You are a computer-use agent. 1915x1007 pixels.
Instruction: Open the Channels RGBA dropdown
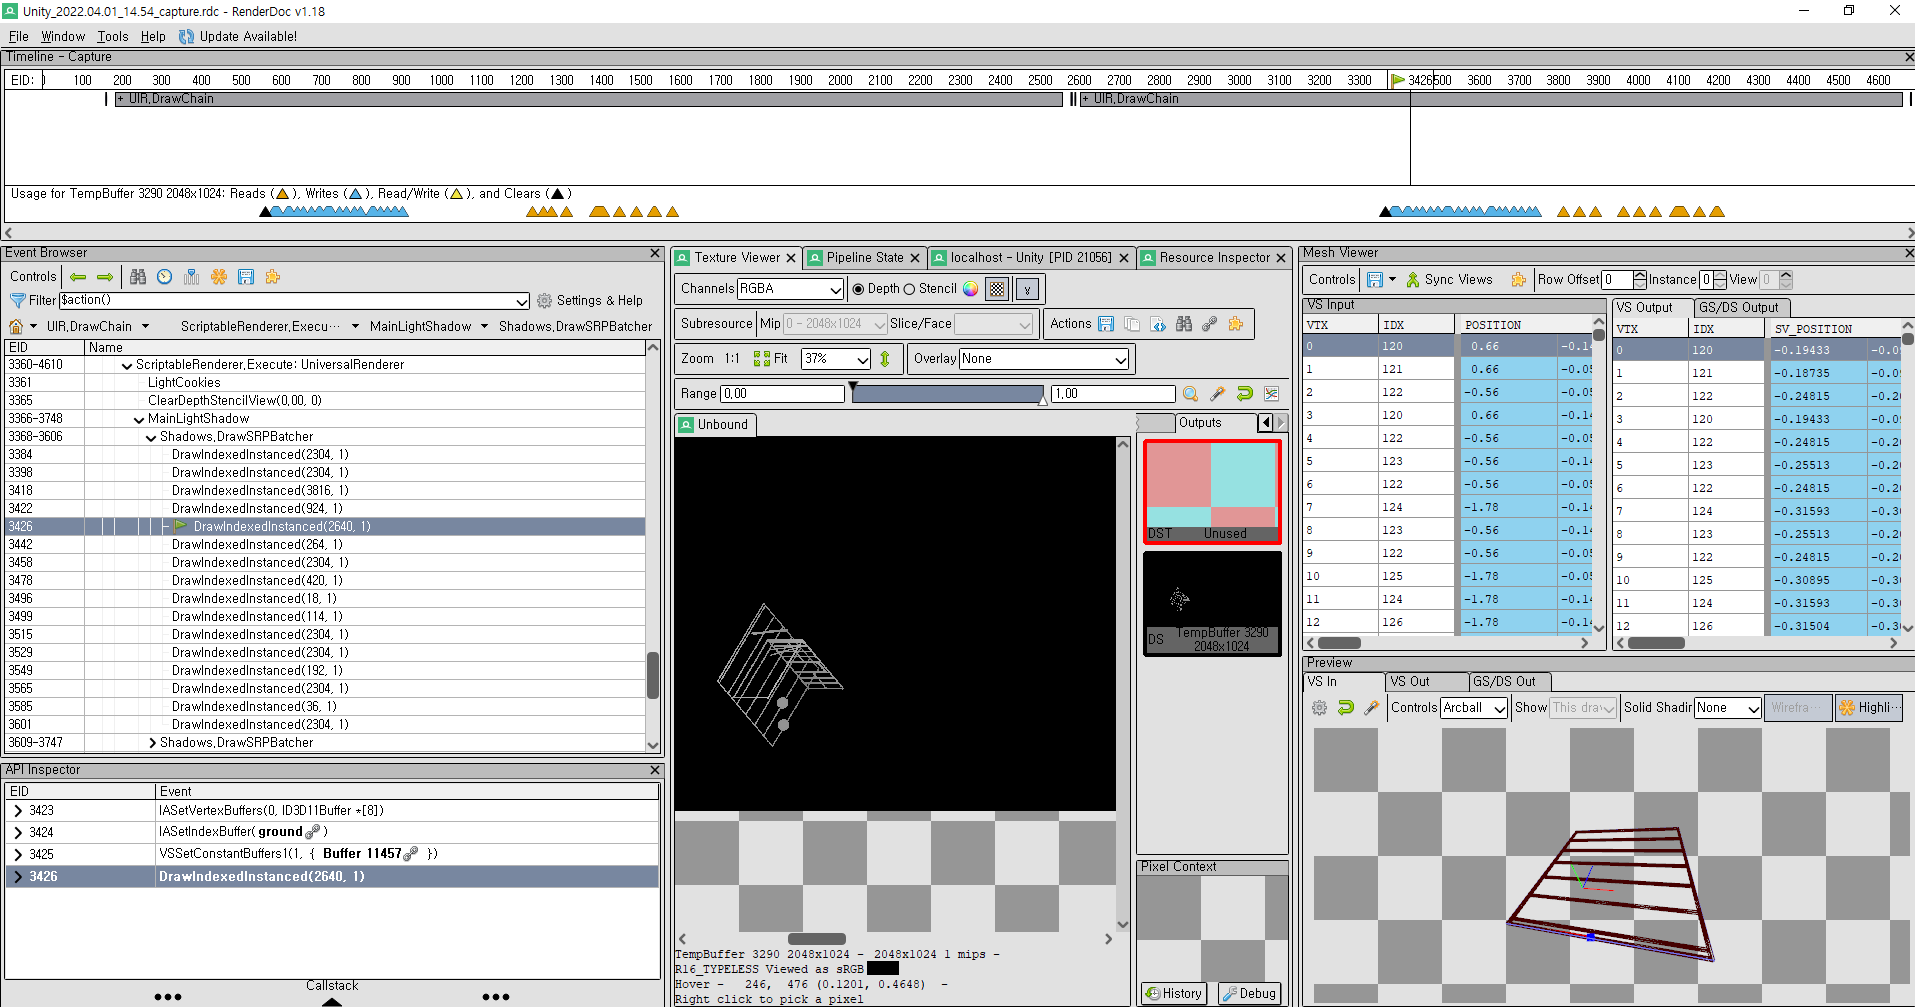[x=791, y=289]
